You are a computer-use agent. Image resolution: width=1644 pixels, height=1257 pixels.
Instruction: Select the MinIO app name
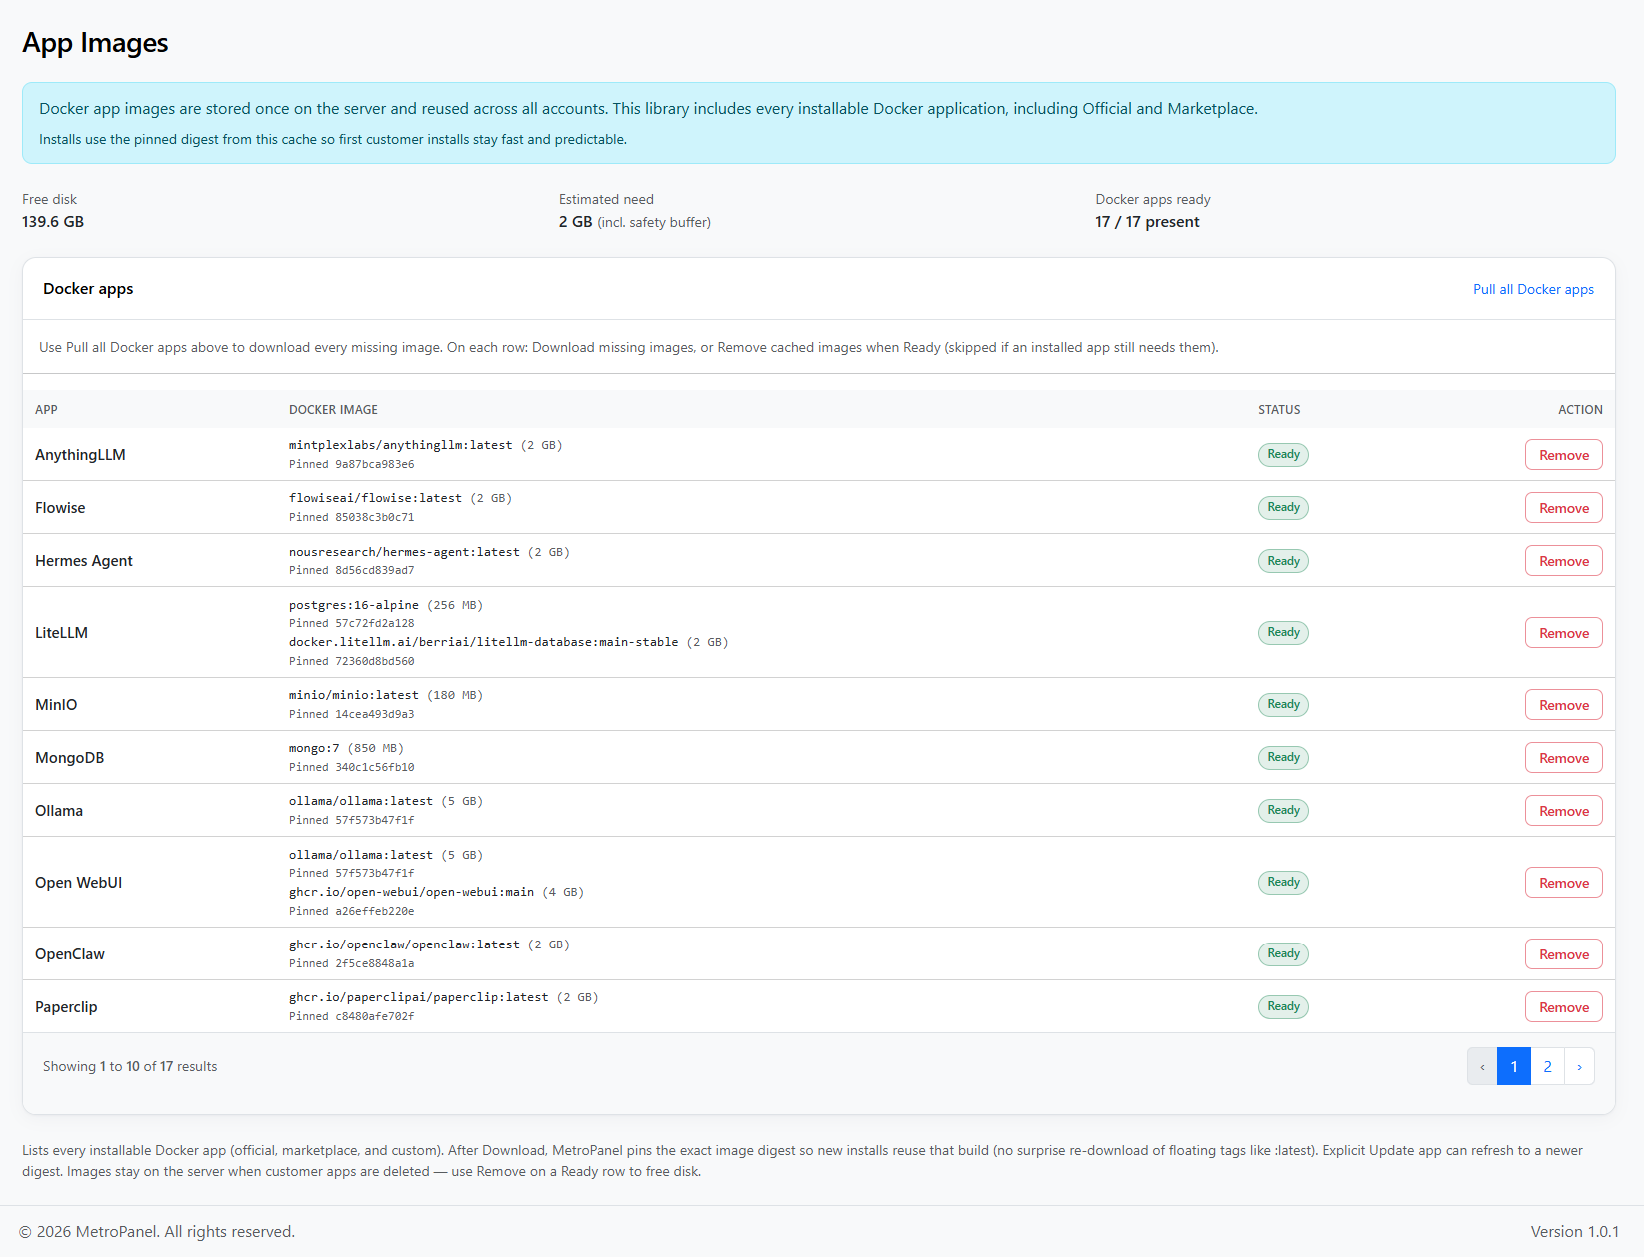(56, 705)
